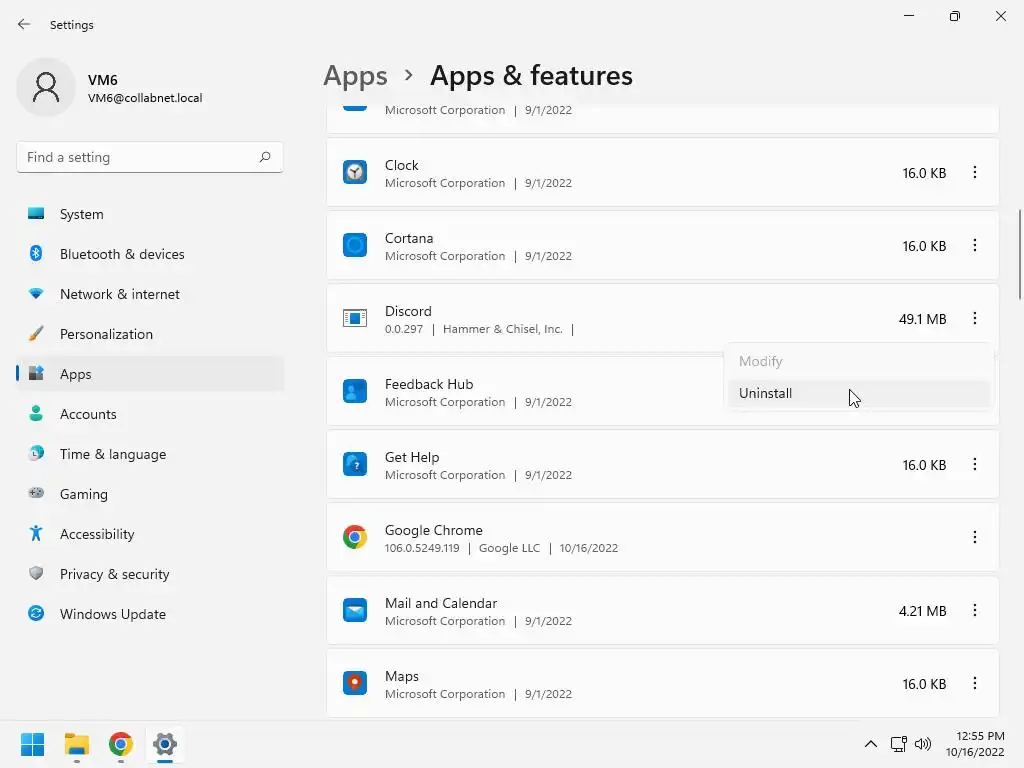Go back using the Settings back arrow
The image size is (1024, 768).
(24, 24)
